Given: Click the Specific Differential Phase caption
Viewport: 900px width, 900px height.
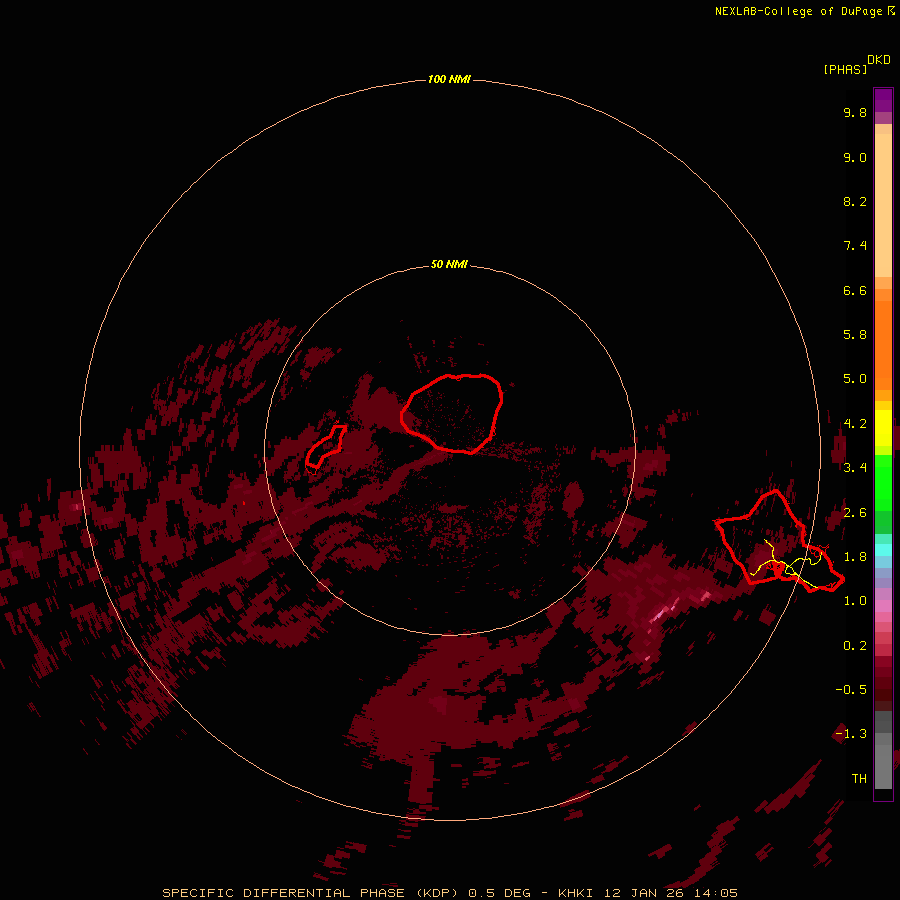Looking at the screenshot, I should 449,893.
